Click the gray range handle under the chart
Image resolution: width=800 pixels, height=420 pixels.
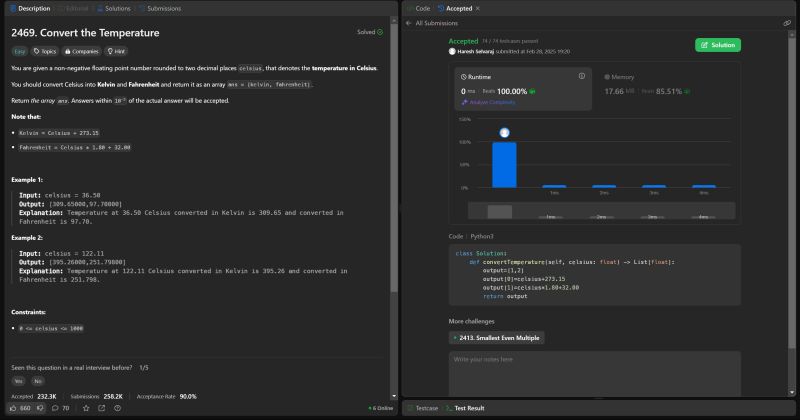(499, 211)
